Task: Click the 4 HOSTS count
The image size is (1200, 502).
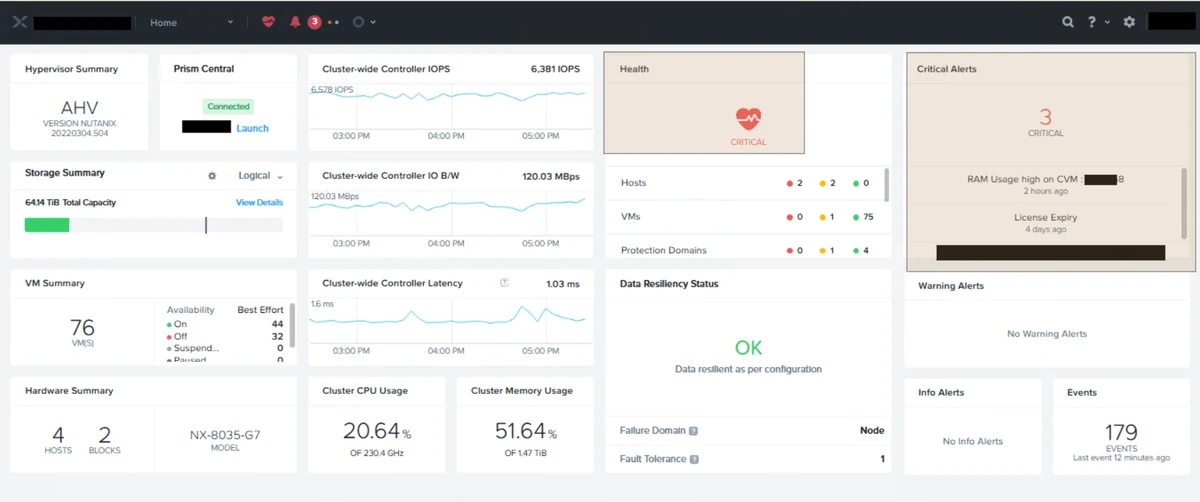Action: [x=58, y=439]
